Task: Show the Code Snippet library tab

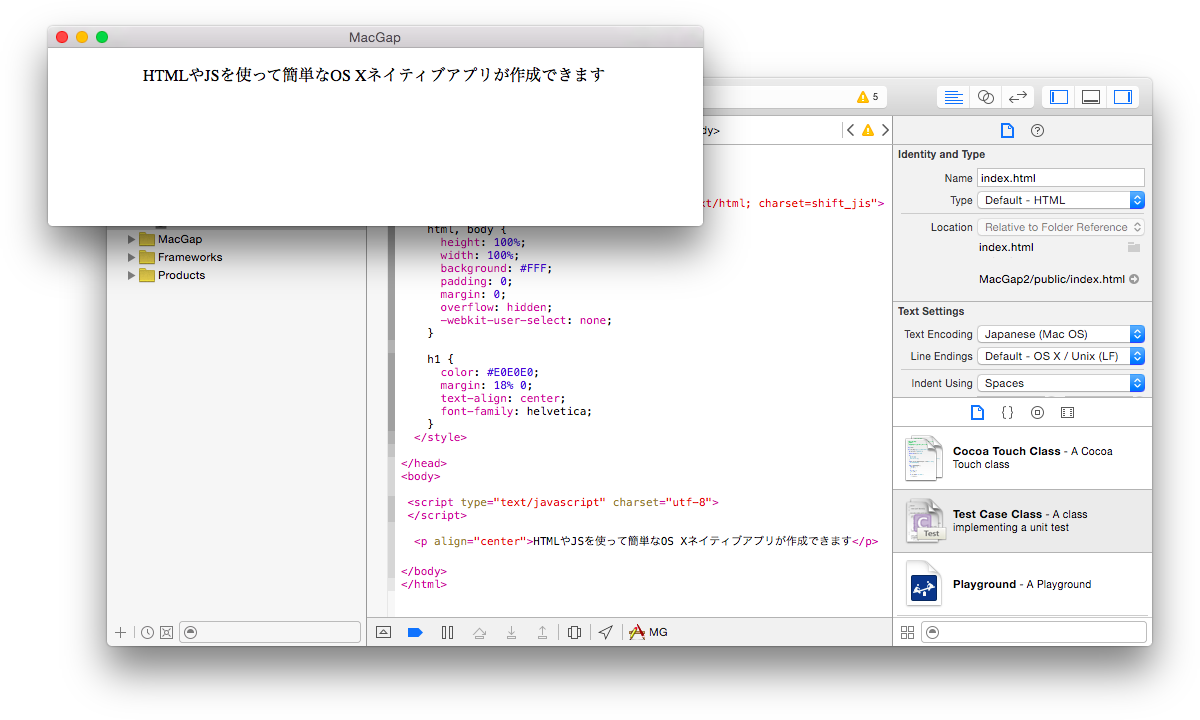Action: coord(1007,412)
